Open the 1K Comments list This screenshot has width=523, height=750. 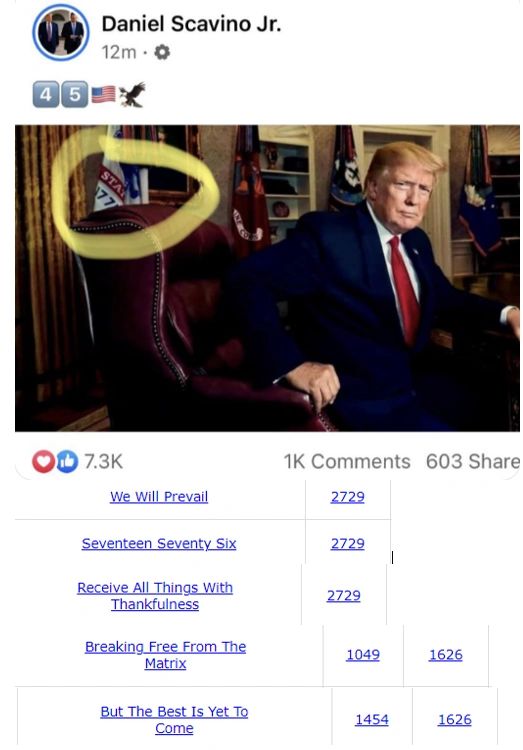[x=347, y=461]
